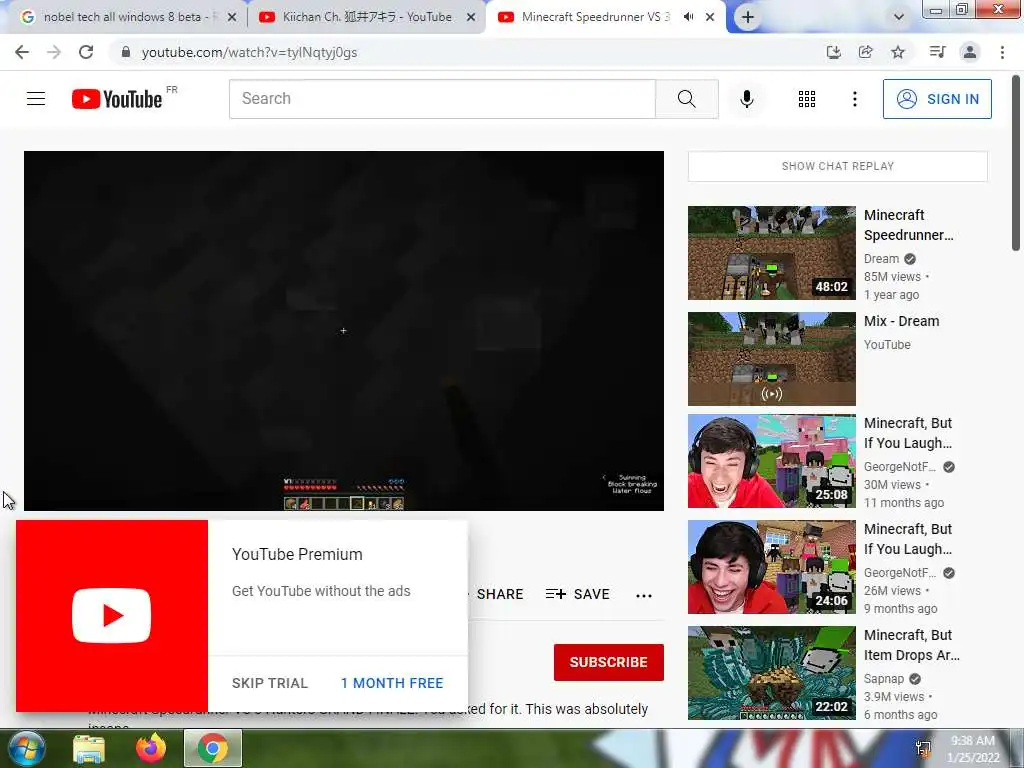
Task: Open File Explorer from the taskbar
Action: pyautogui.click(x=89, y=749)
